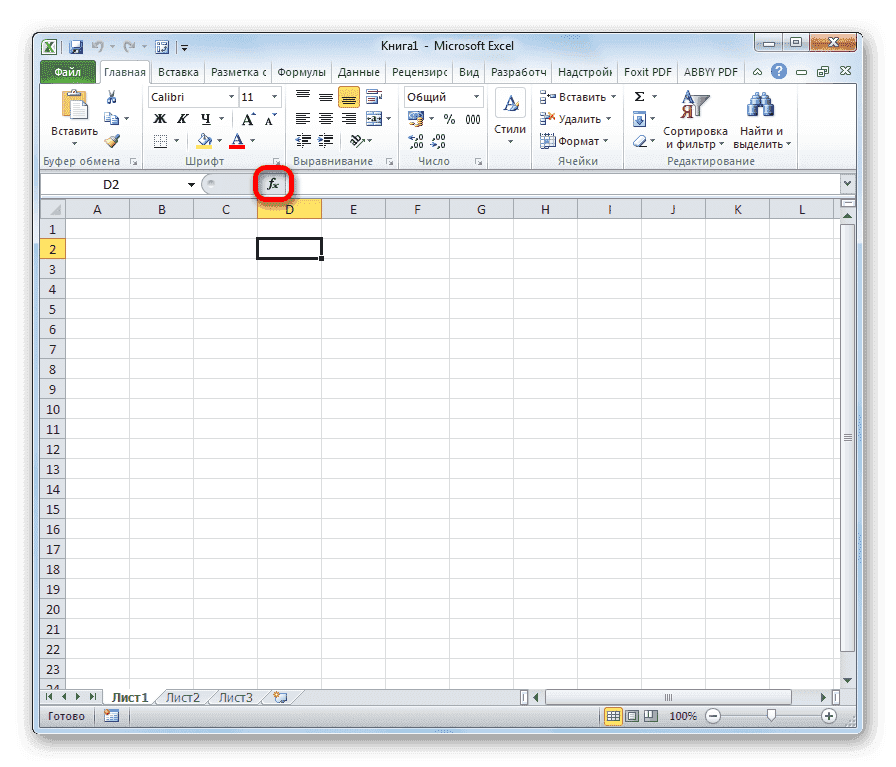This screenshot has width=896, height=767.
Task: Click the center alignment icon
Action: click(x=325, y=119)
